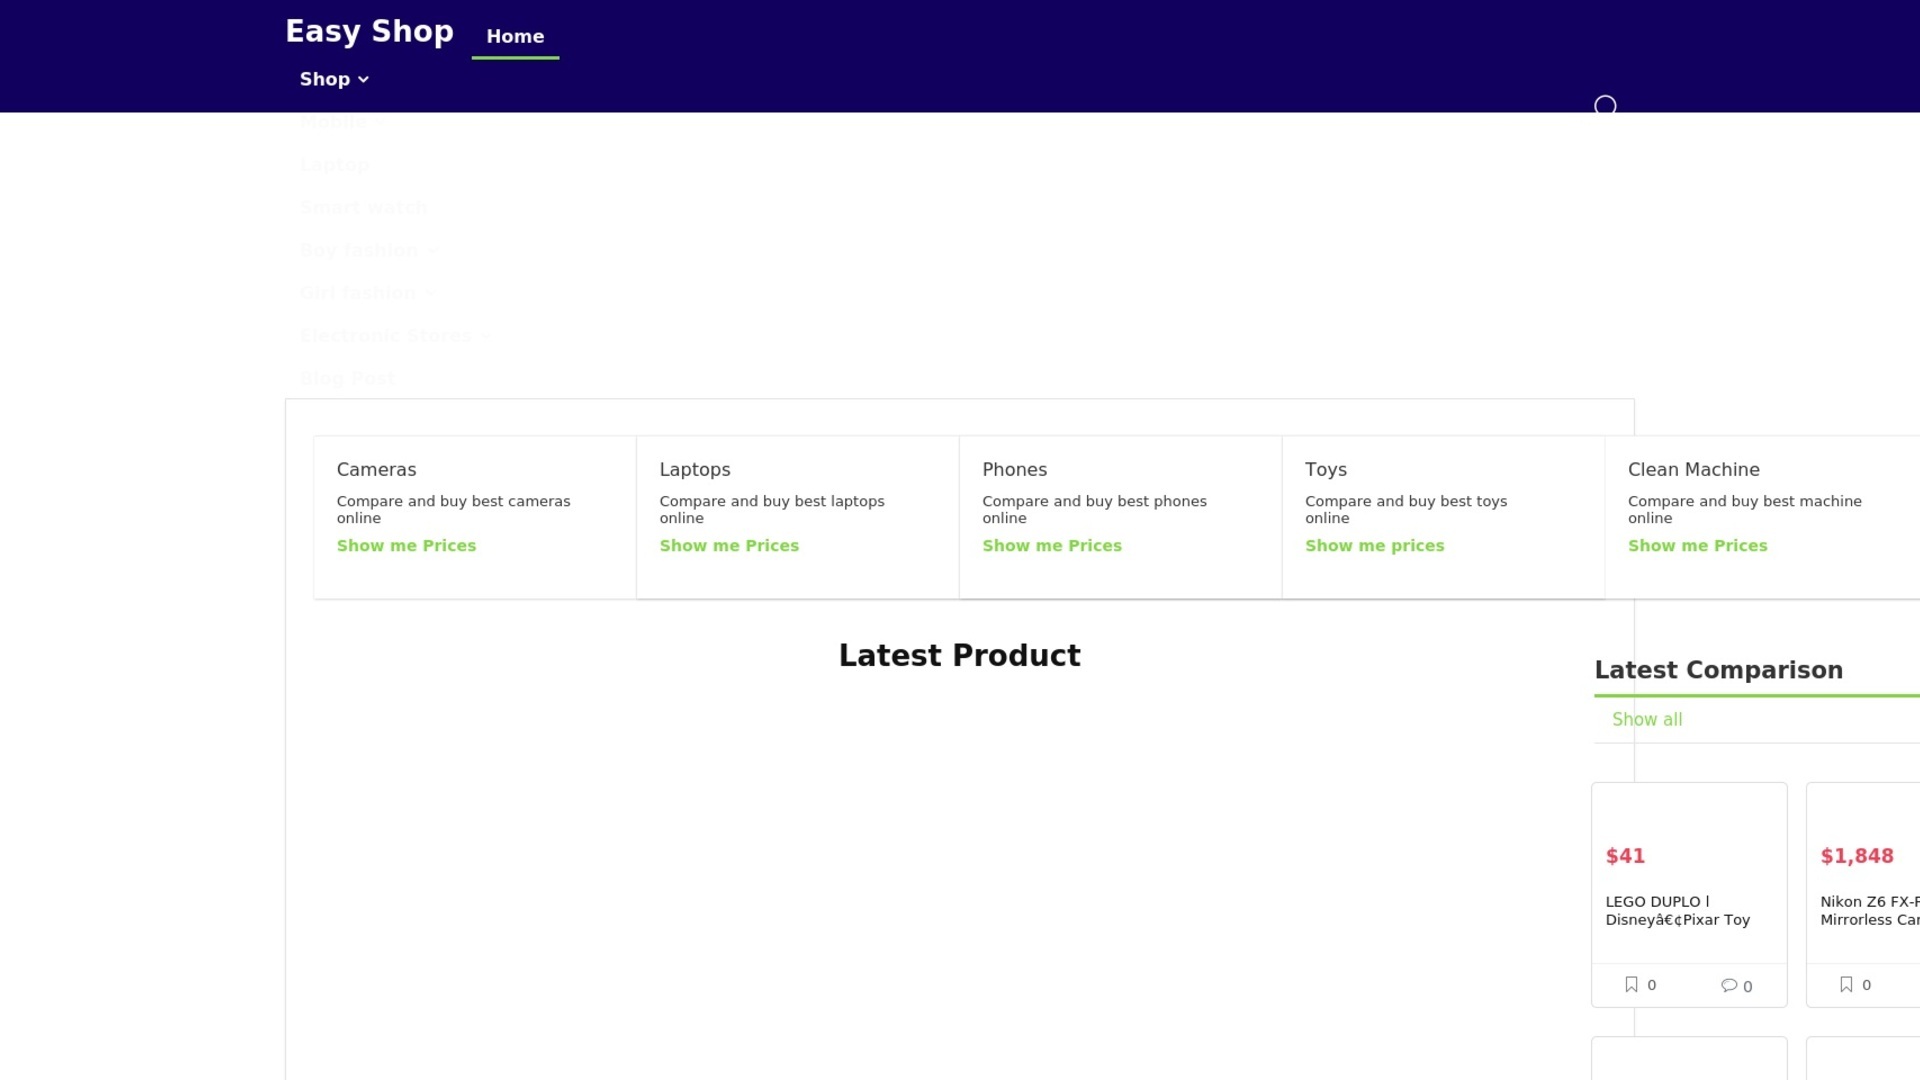Screen dimensions: 1920x1080
Task: Click Show me Prices under Clean Machine
Action: [1697, 546]
